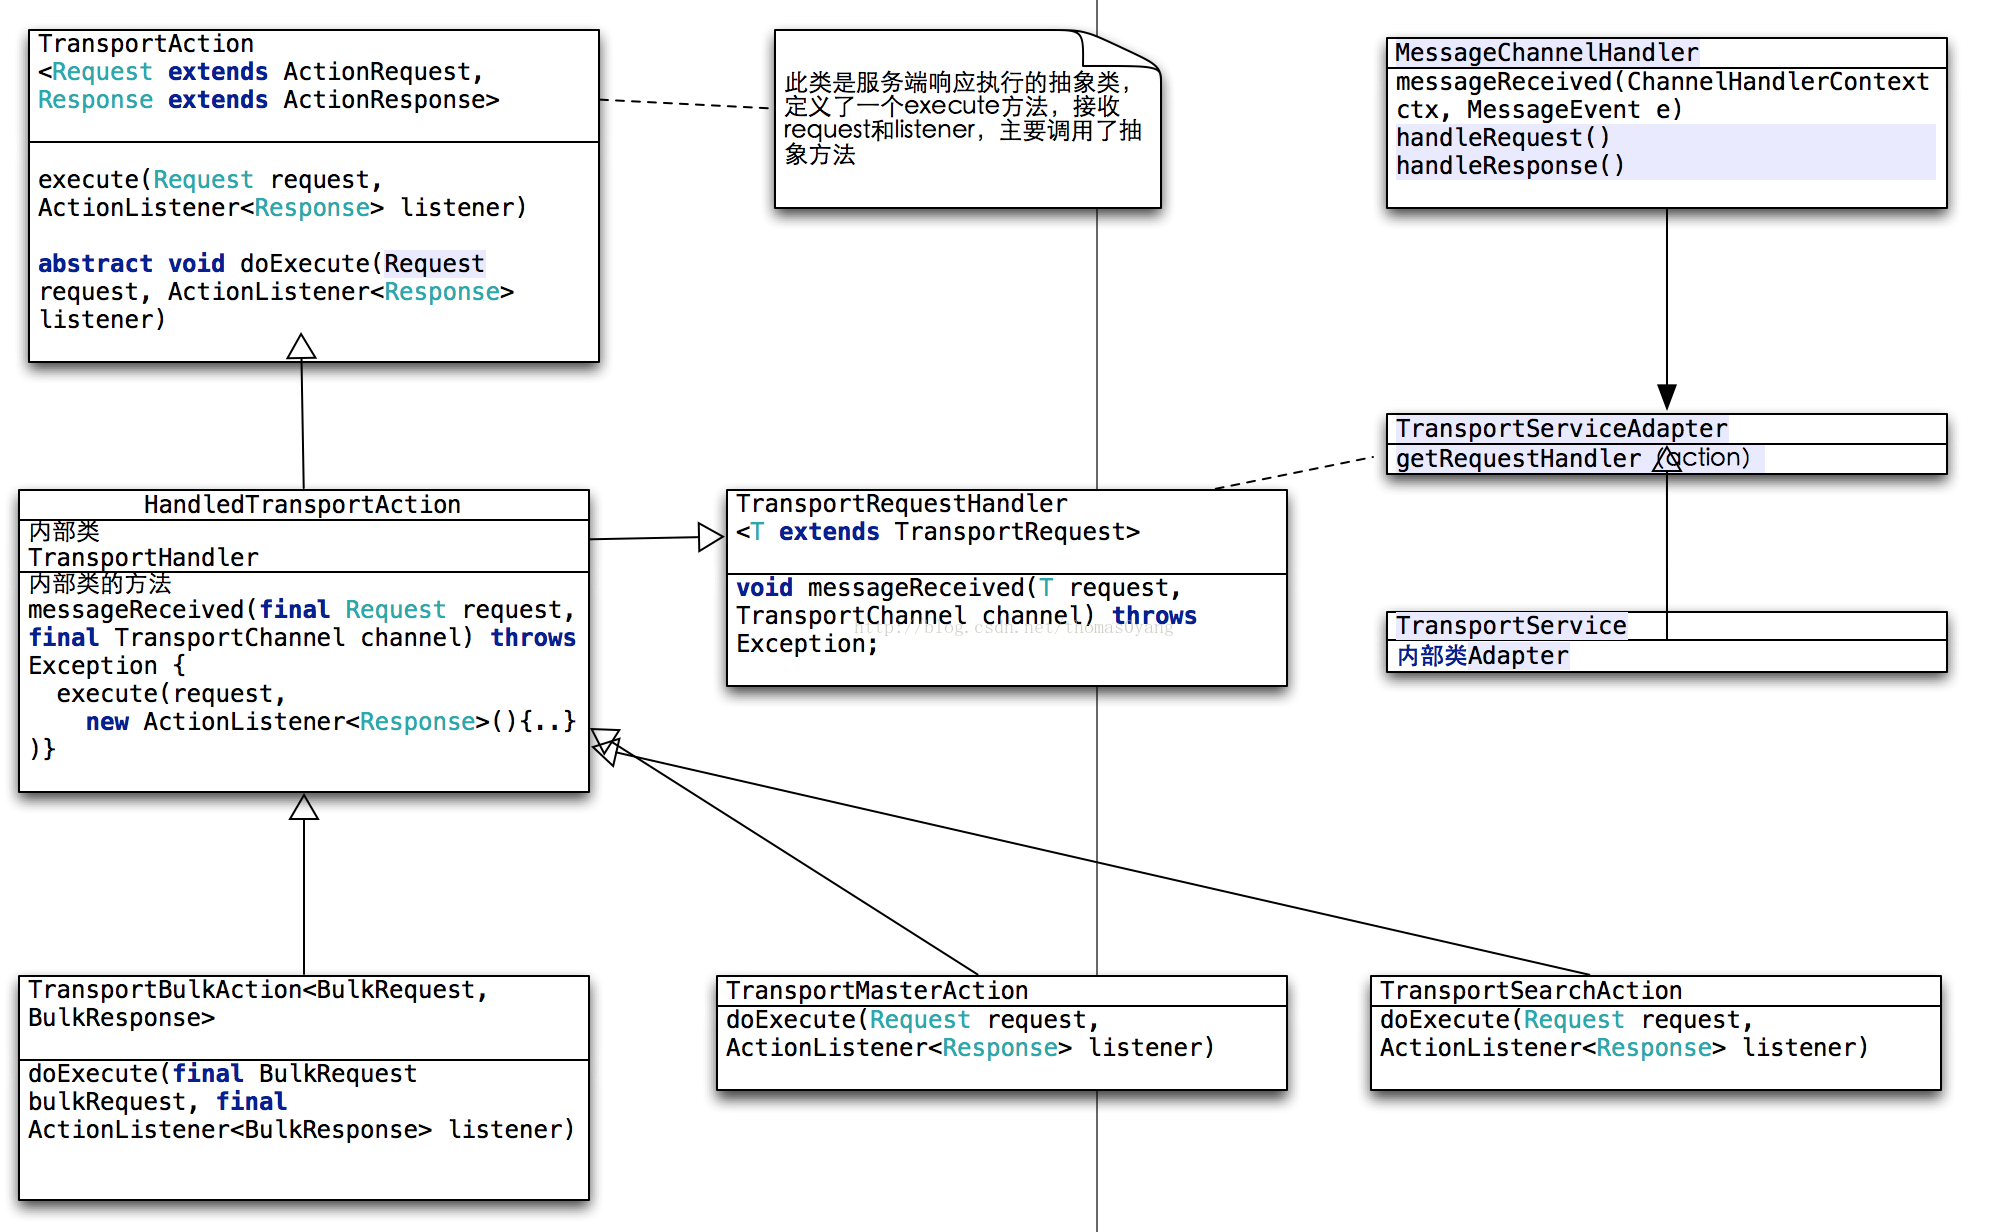Click the TransportSearchAction class header
The height and width of the screenshot is (1232, 2008).
(1530, 991)
